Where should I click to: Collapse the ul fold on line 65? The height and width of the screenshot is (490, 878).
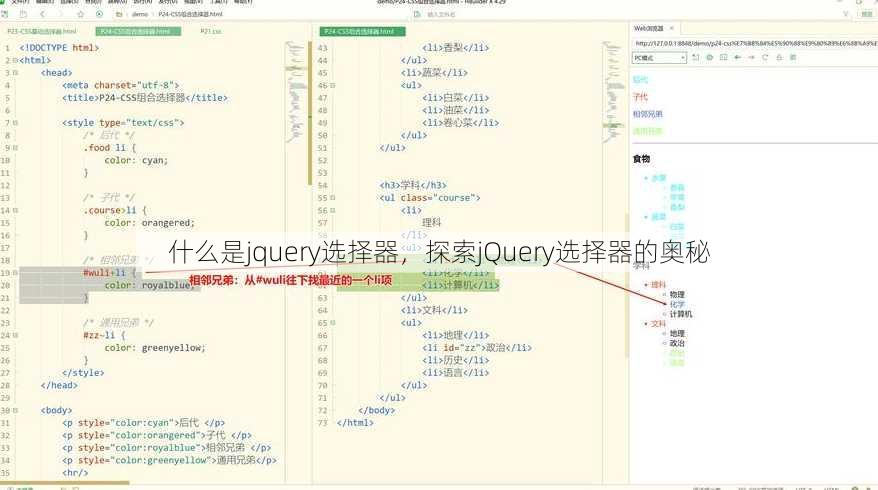pos(333,323)
